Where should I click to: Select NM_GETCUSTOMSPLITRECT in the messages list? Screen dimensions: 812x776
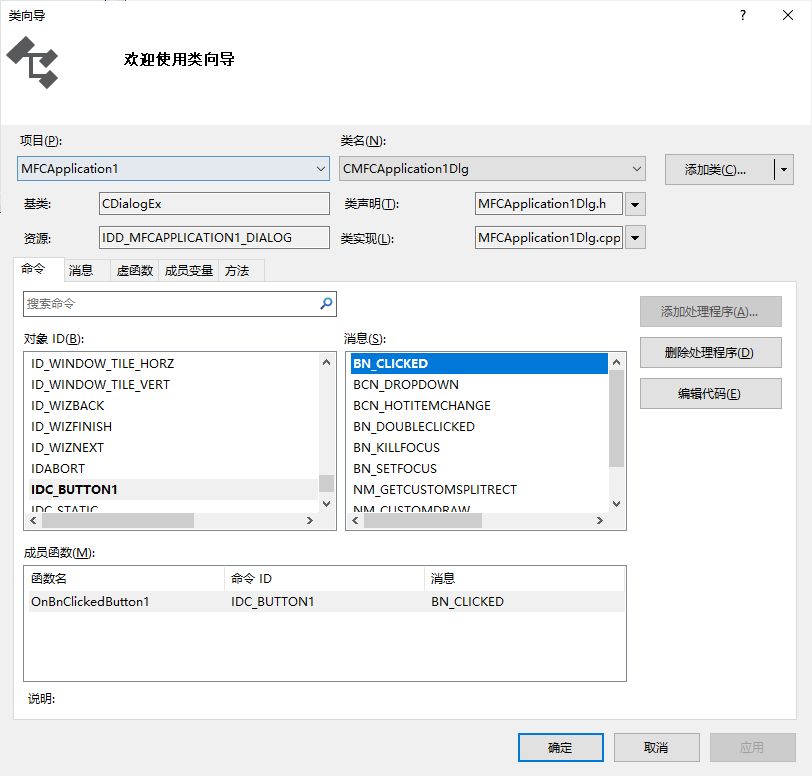479,490
